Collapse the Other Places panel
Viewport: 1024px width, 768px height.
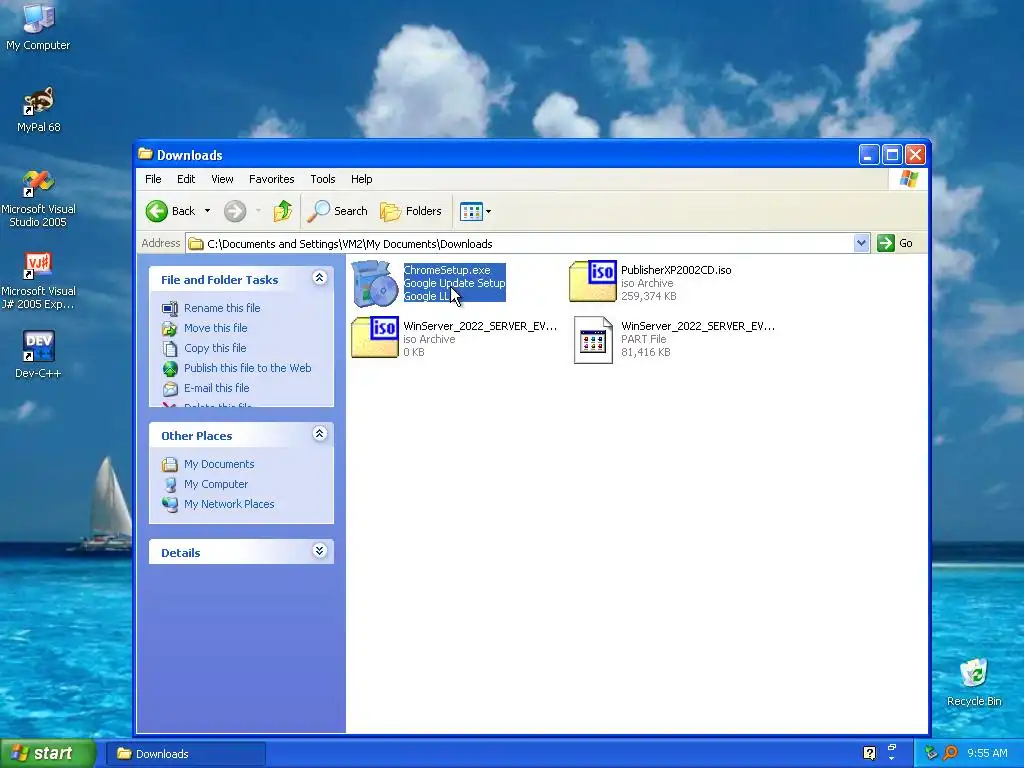click(319, 434)
